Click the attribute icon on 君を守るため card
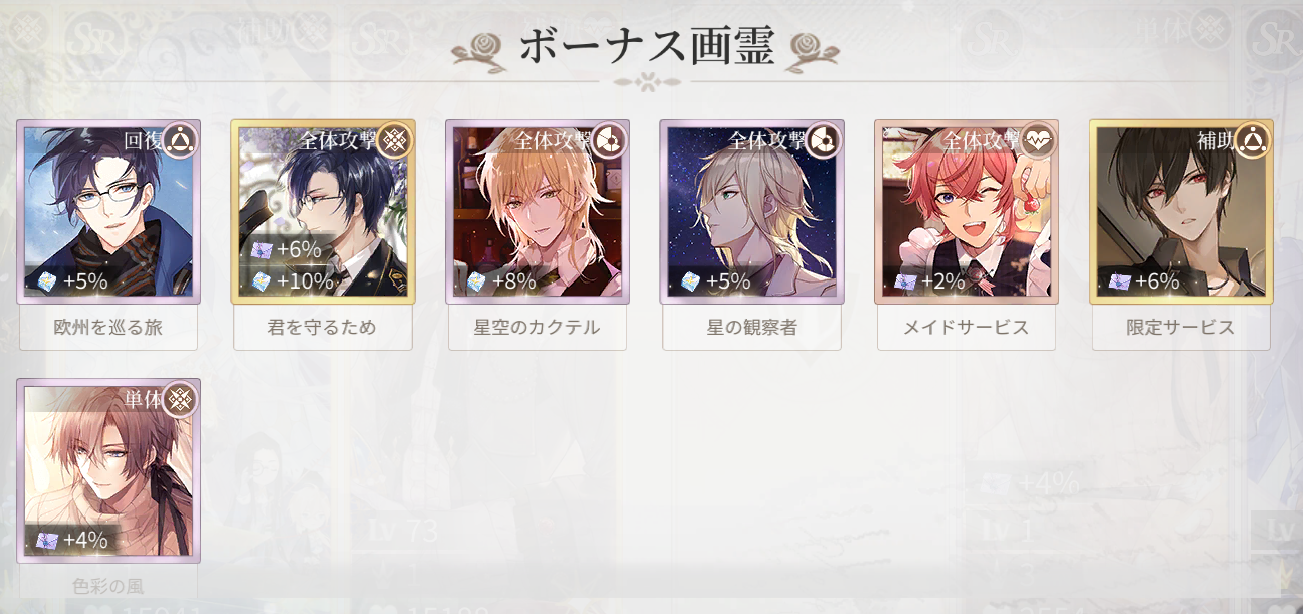The height and width of the screenshot is (614, 1303). click(x=395, y=140)
